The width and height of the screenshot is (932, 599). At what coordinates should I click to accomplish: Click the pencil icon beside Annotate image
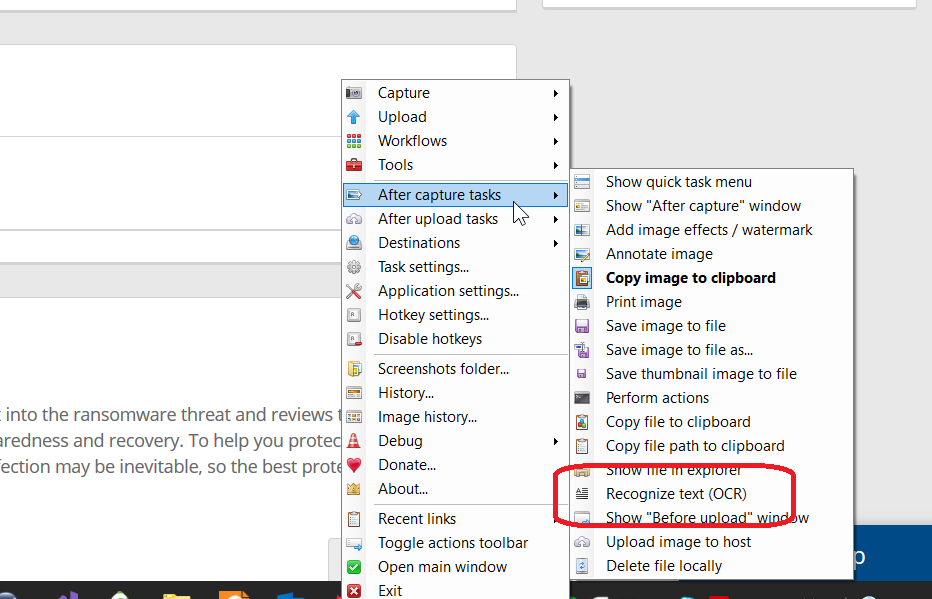pos(582,254)
